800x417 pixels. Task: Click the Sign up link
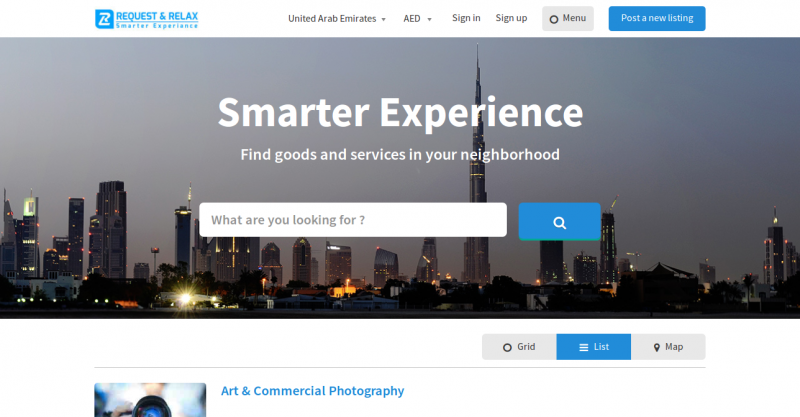pos(511,18)
